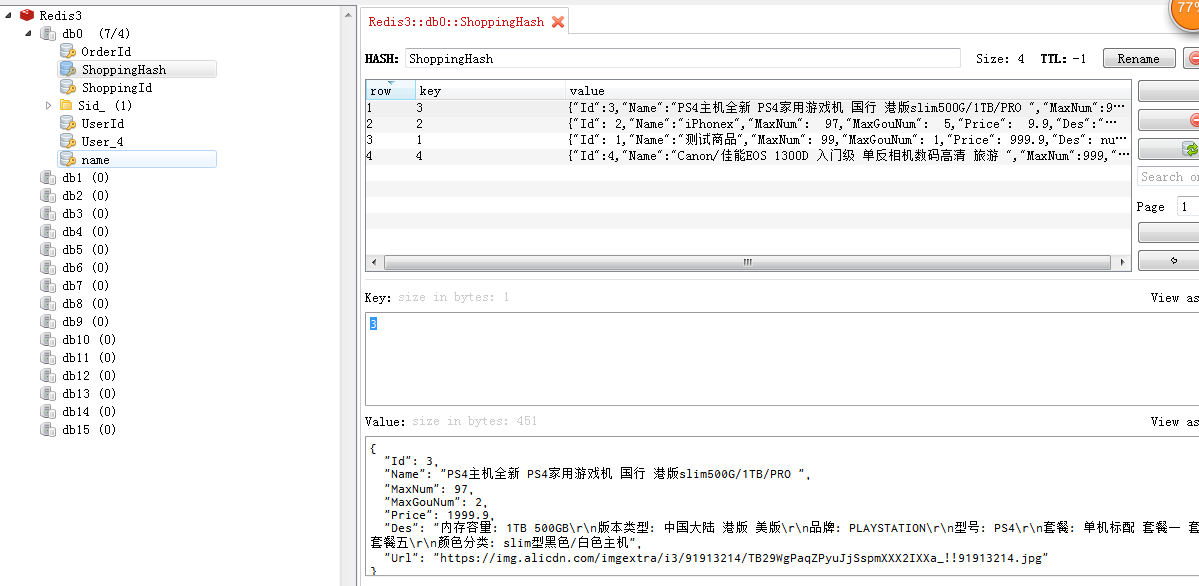Click the Redis3 server icon

point(28,15)
